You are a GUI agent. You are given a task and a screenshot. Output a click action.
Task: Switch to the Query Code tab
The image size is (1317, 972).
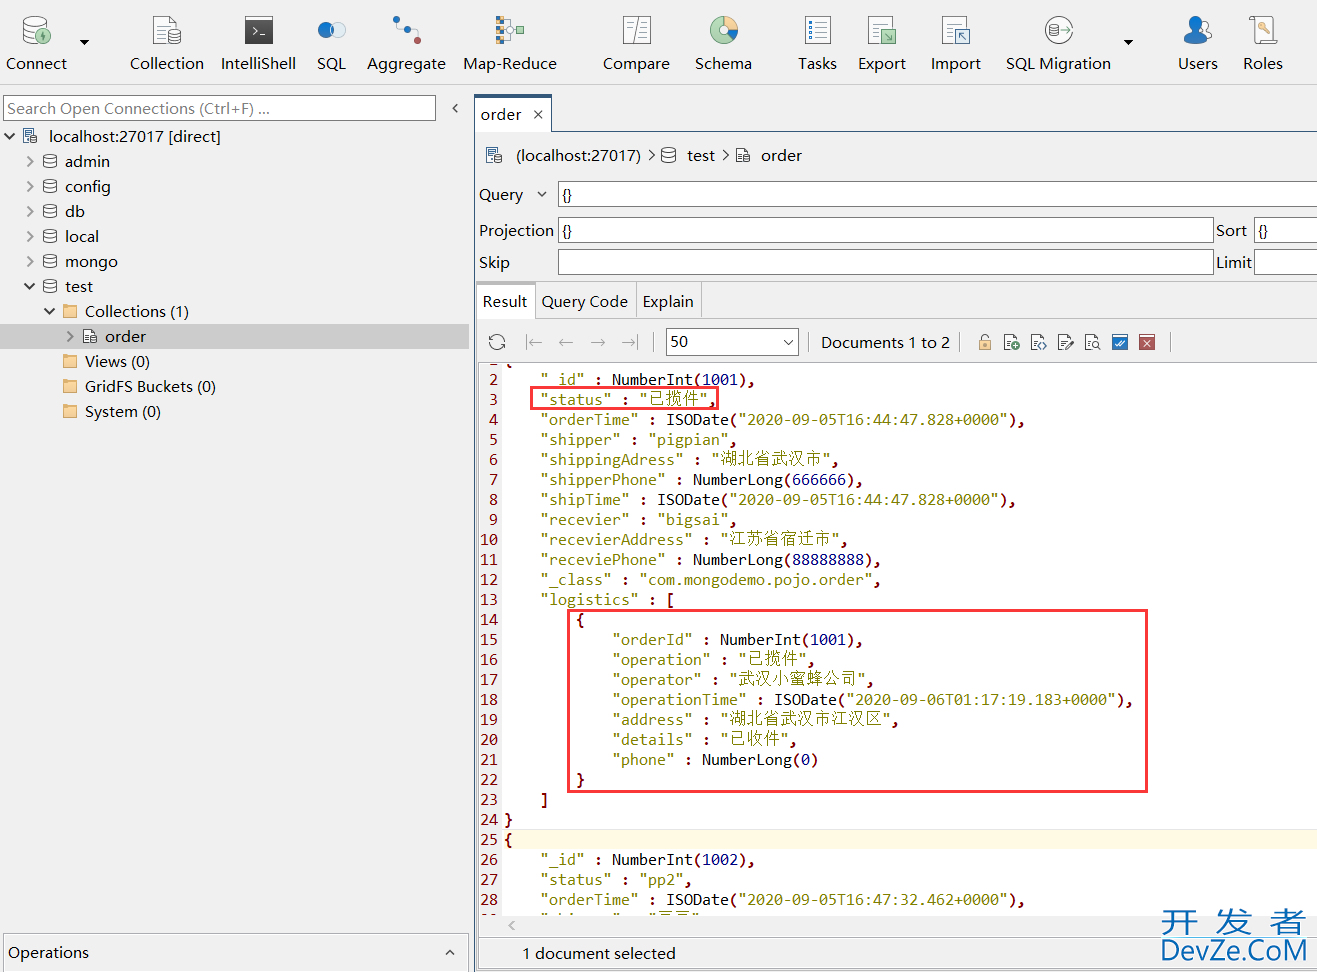pos(585,301)
